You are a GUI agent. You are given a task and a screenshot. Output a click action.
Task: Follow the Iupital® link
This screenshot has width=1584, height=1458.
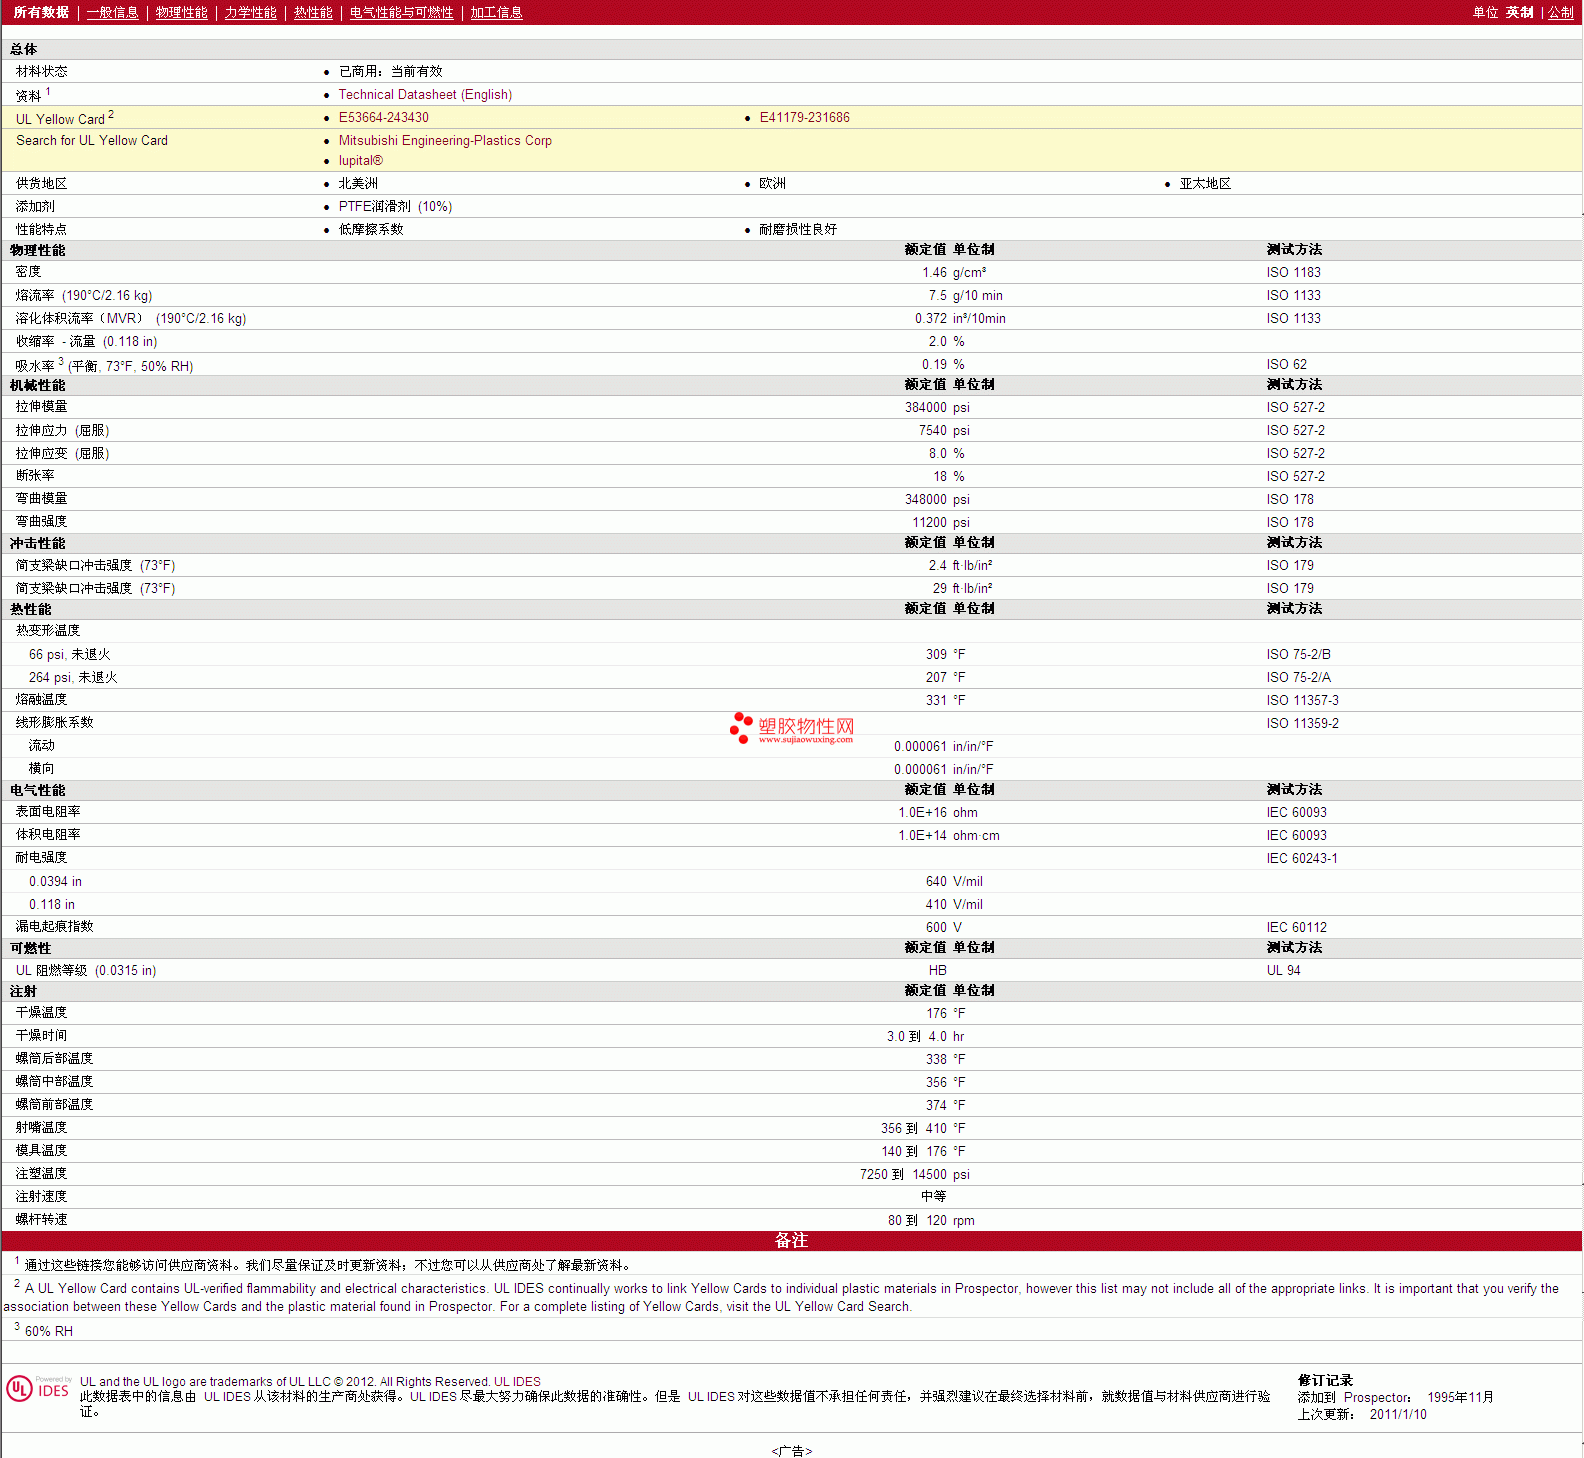(x=360, y=160)
